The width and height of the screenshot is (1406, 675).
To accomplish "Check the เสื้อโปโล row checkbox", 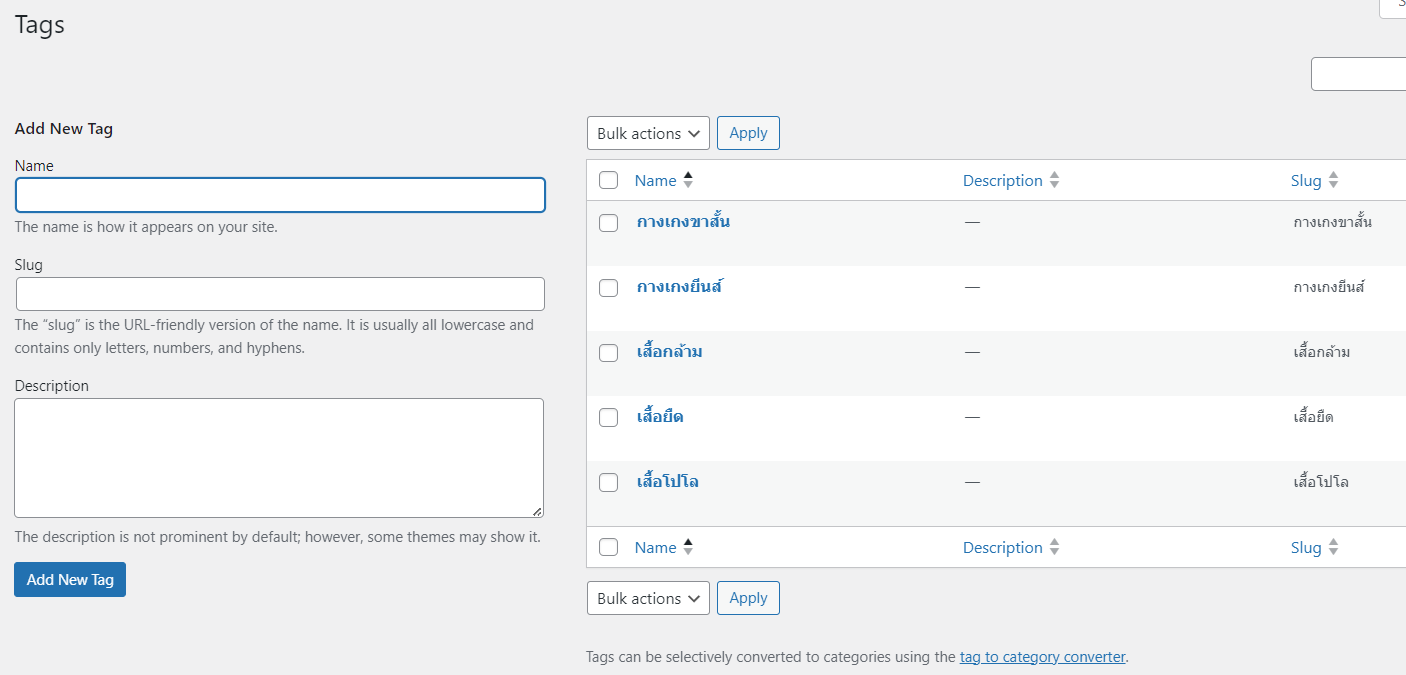I will point(608,482).
